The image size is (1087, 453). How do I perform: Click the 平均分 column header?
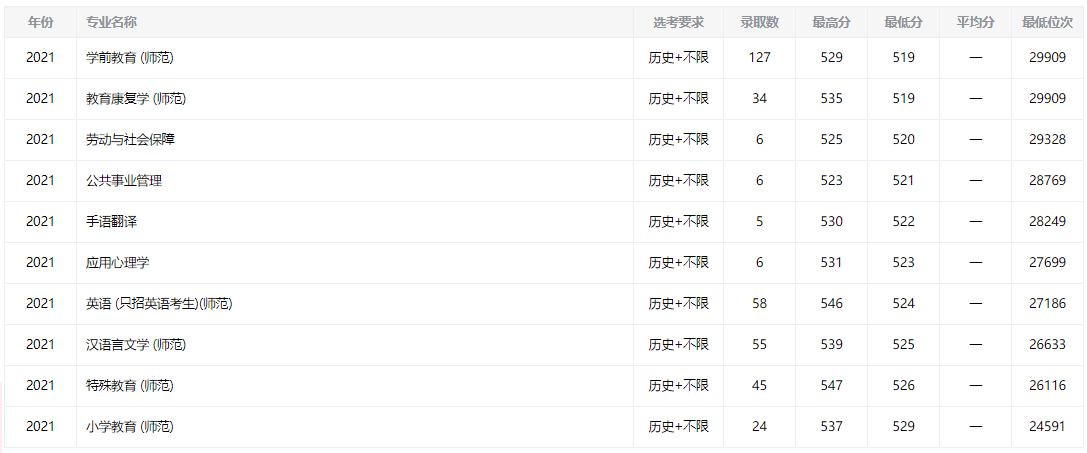975,22
